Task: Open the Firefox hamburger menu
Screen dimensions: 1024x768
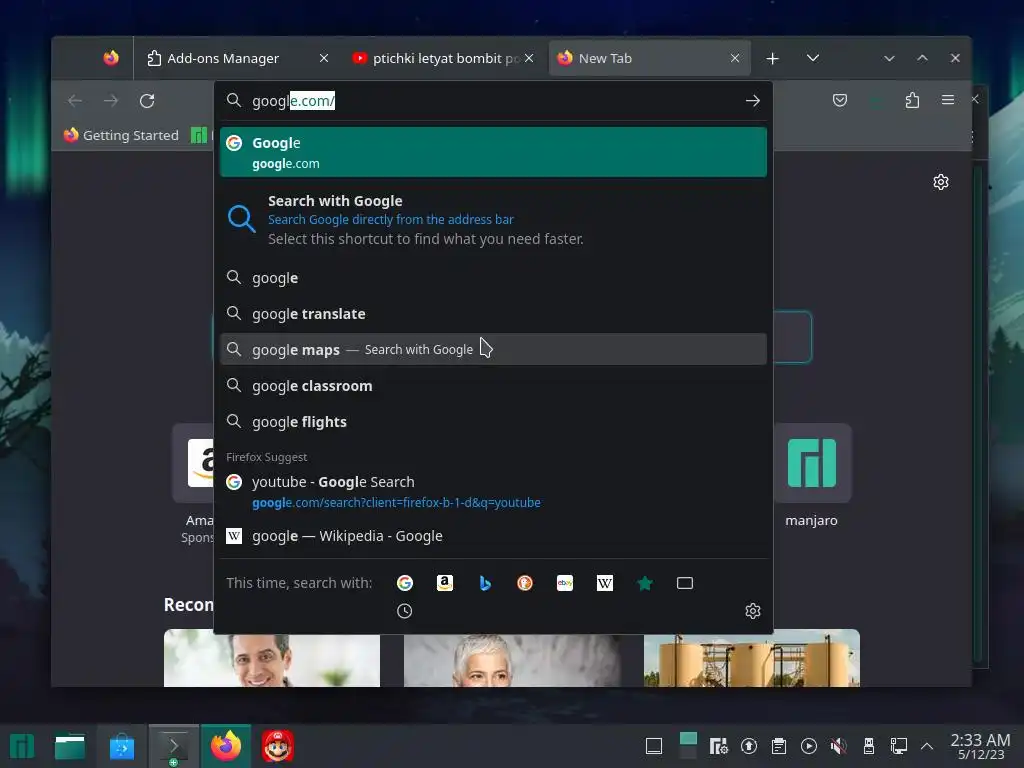Action: 948,100
